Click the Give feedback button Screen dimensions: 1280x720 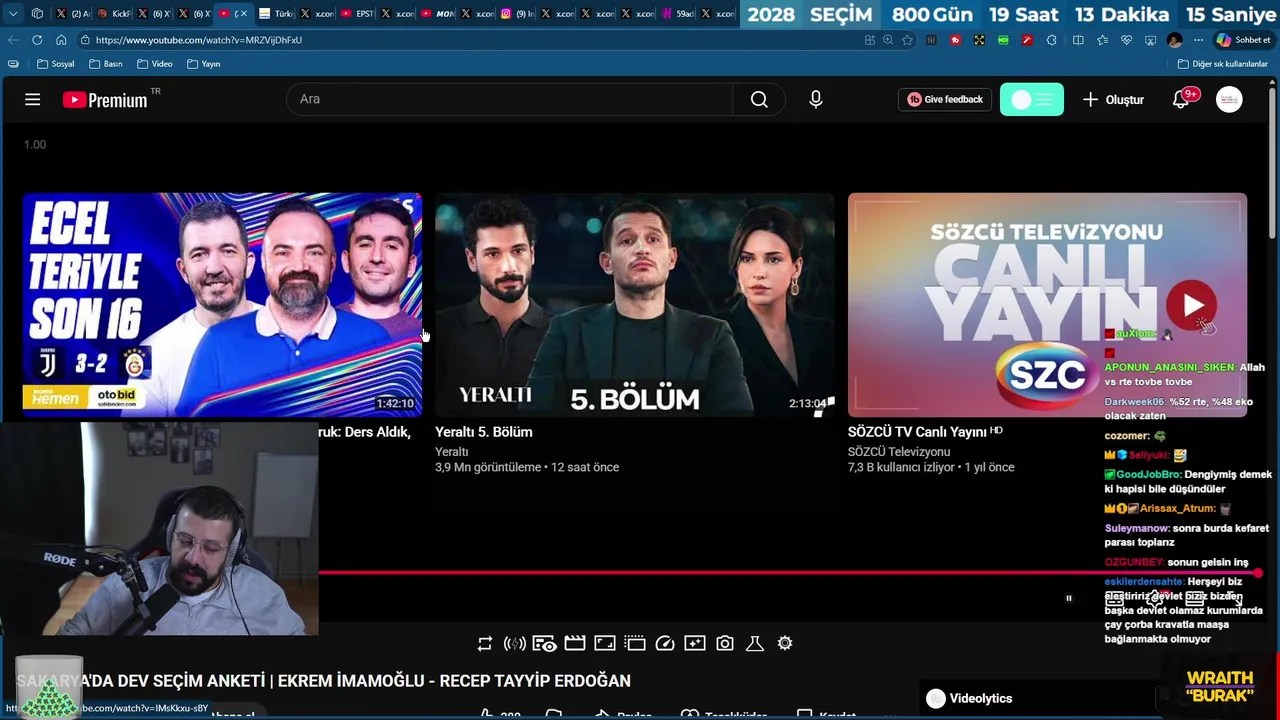945,99
